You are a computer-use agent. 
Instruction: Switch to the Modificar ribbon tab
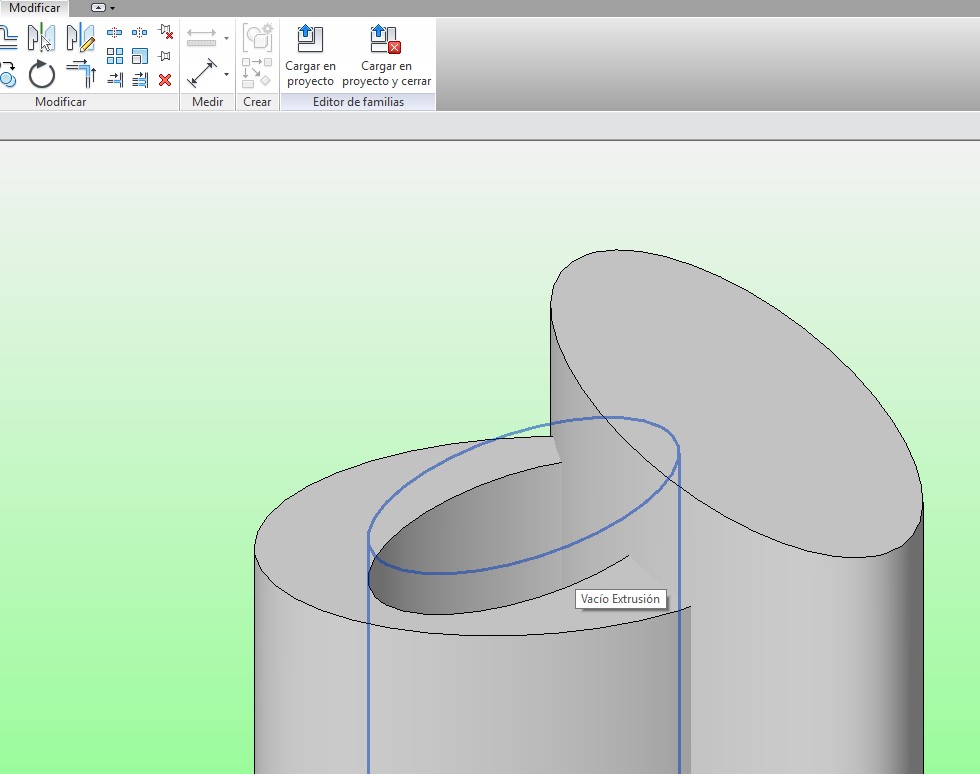pyautogui.click(x=35, y=8)
